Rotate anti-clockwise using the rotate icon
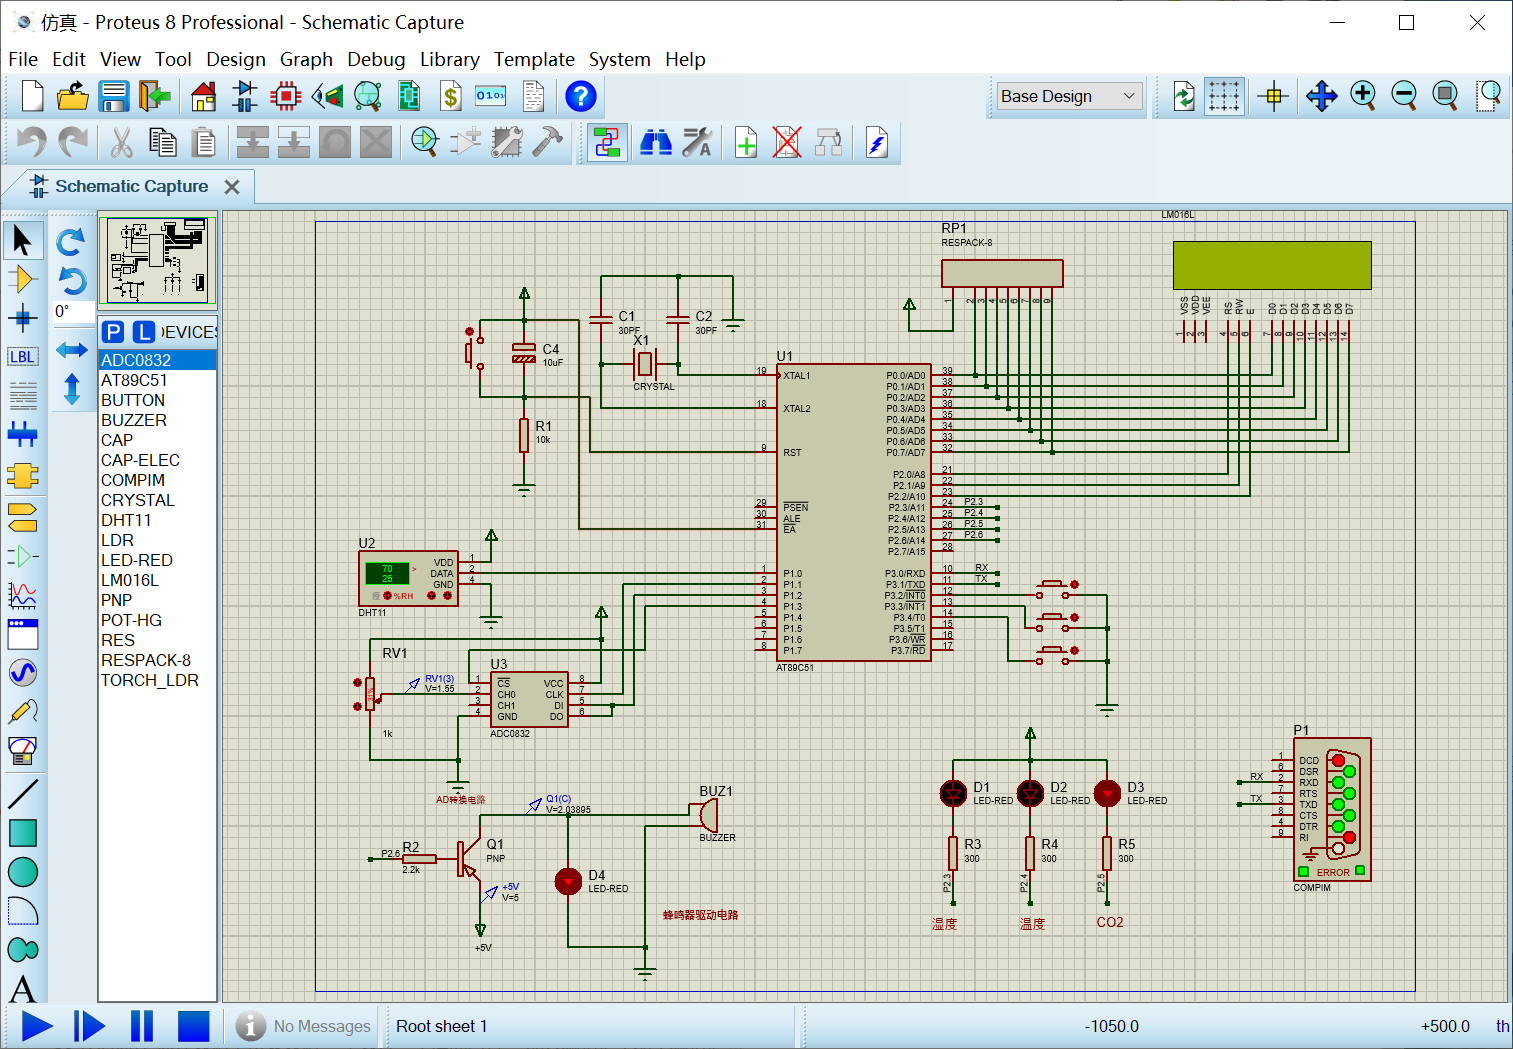This screenshot has width=1513, height=1049. tap(71, 280)
